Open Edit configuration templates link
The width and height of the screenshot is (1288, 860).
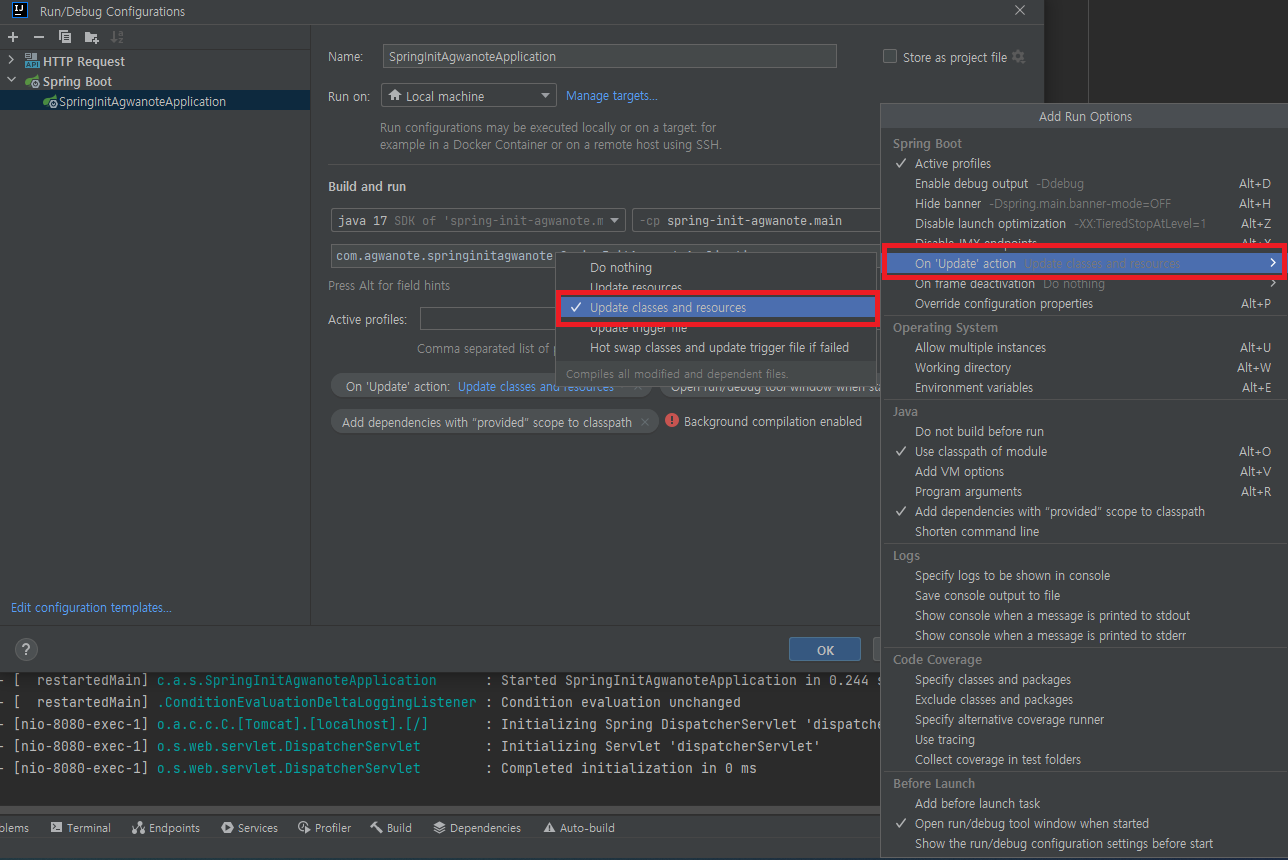91,607
